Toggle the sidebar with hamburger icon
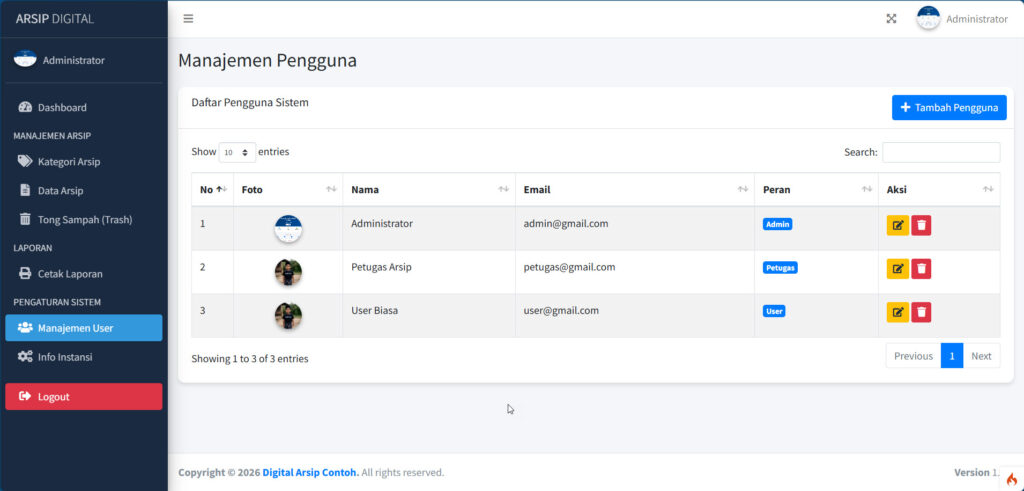This screenshot has width=1024, height=491. [x=188, y=19]
